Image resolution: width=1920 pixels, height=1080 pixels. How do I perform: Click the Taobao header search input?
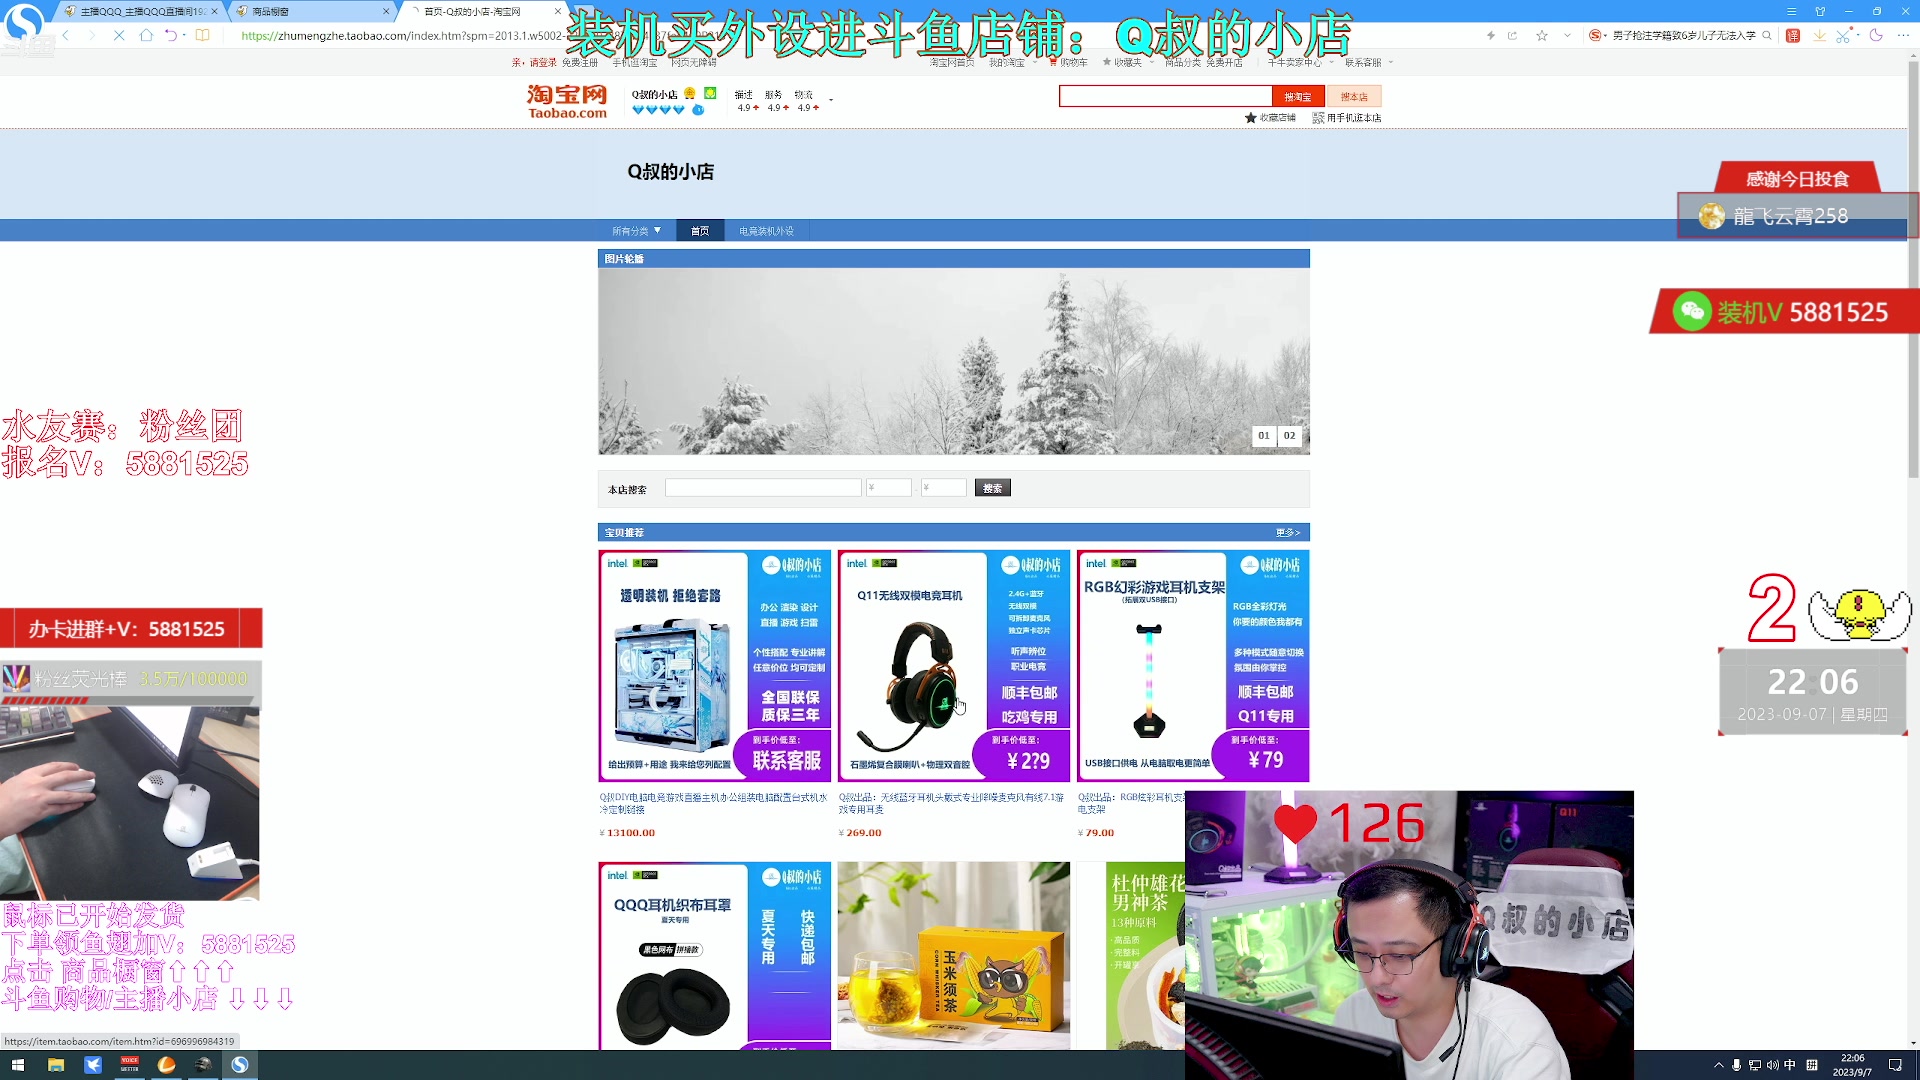pos(1165,96)
